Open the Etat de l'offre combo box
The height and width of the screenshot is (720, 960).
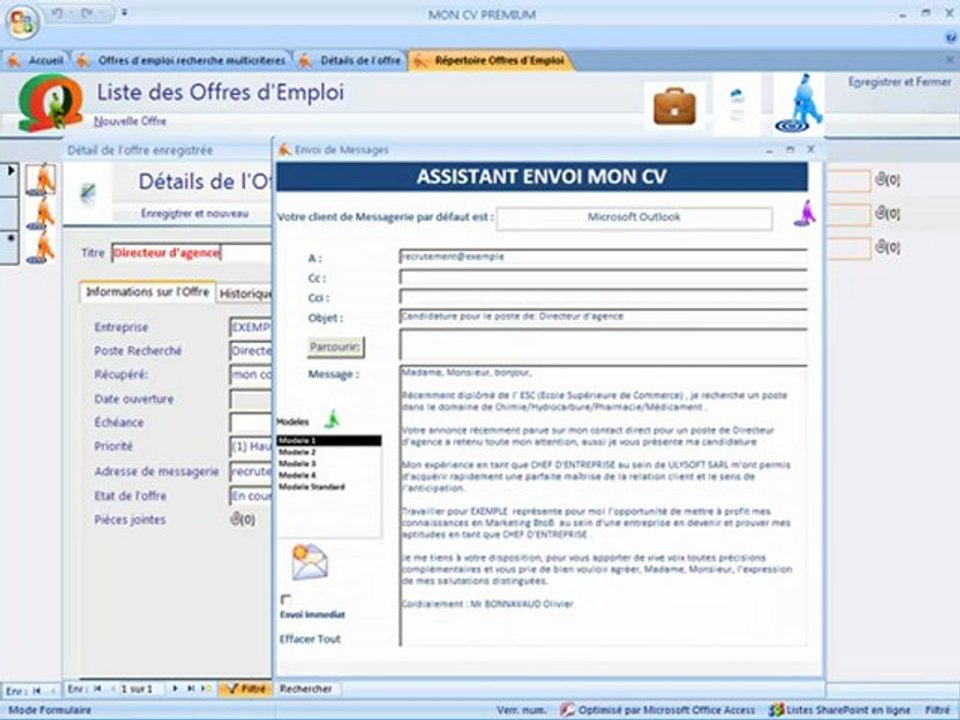250,495
